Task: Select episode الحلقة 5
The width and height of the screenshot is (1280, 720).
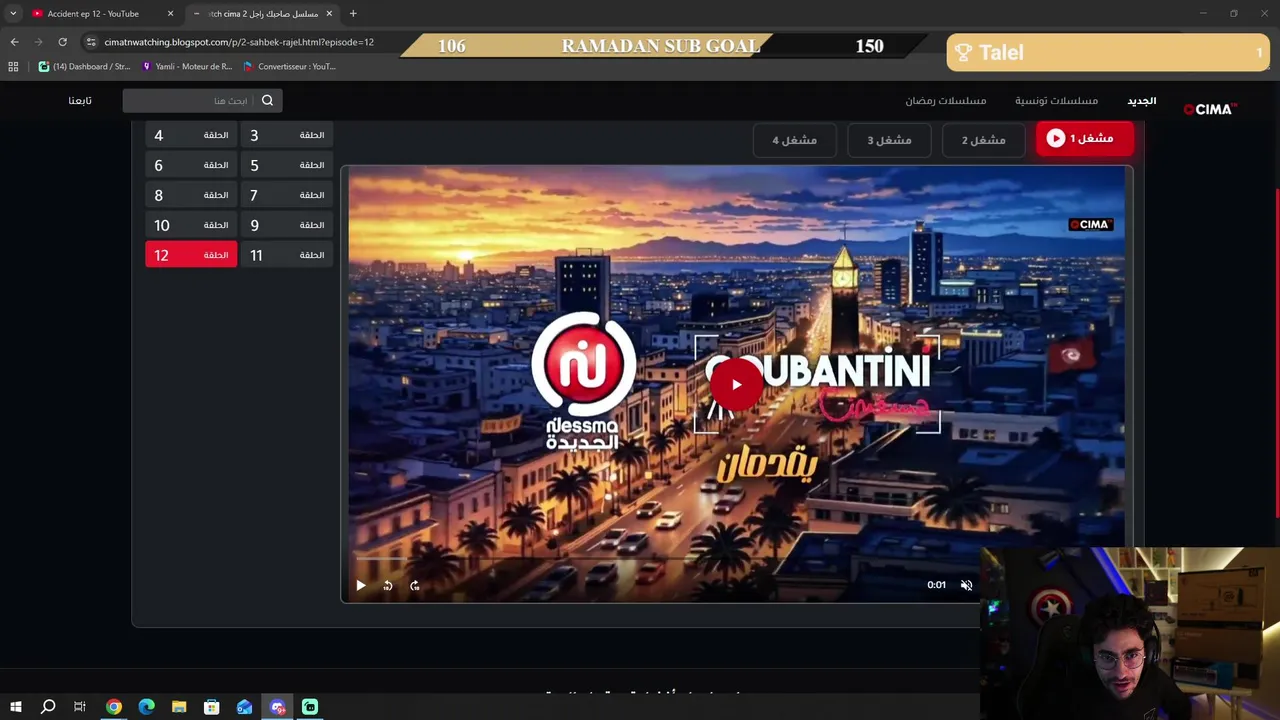Action: (287, 165)
